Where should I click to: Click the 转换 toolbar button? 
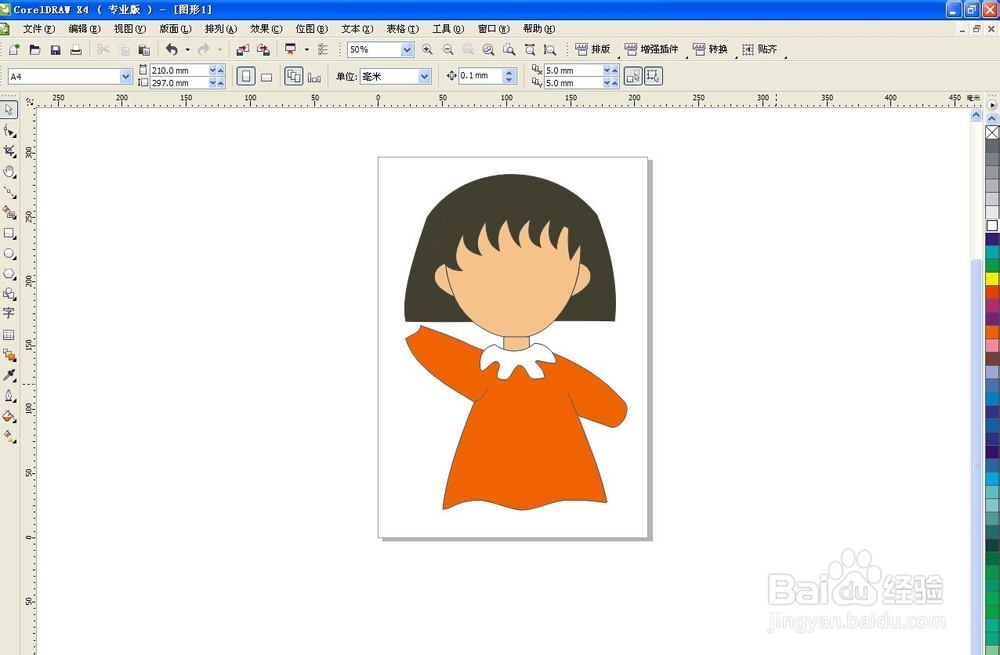click(x=710, y=49)
